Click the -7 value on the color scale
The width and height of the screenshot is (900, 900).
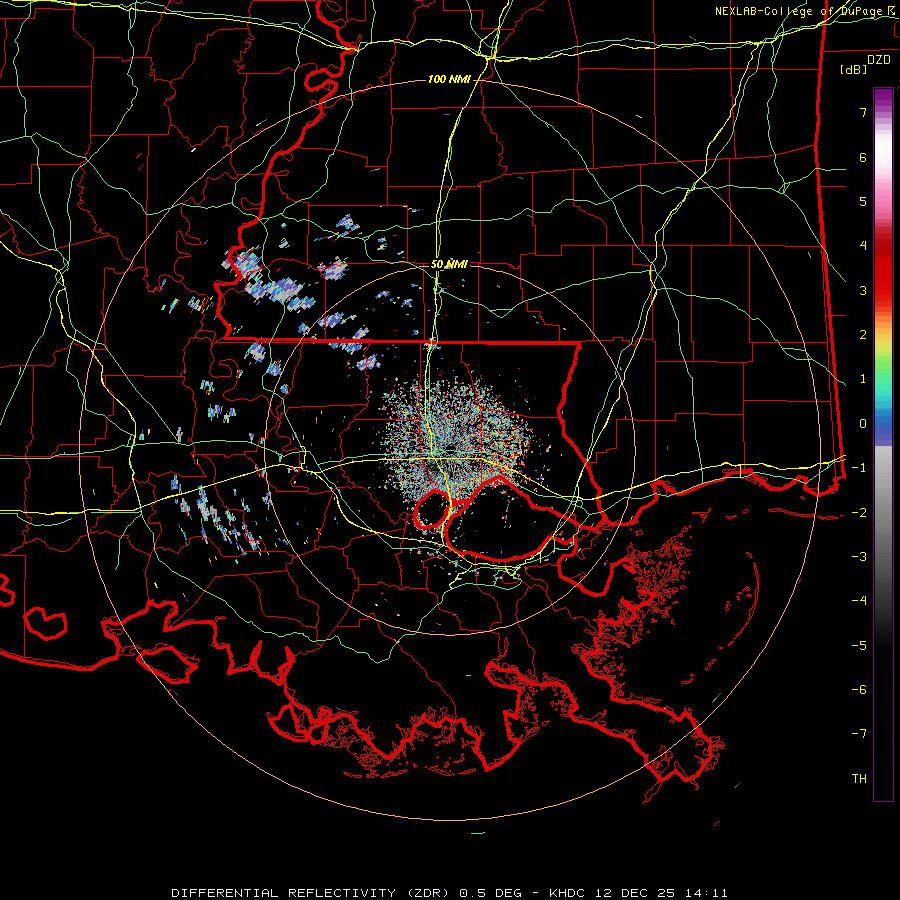859,734
